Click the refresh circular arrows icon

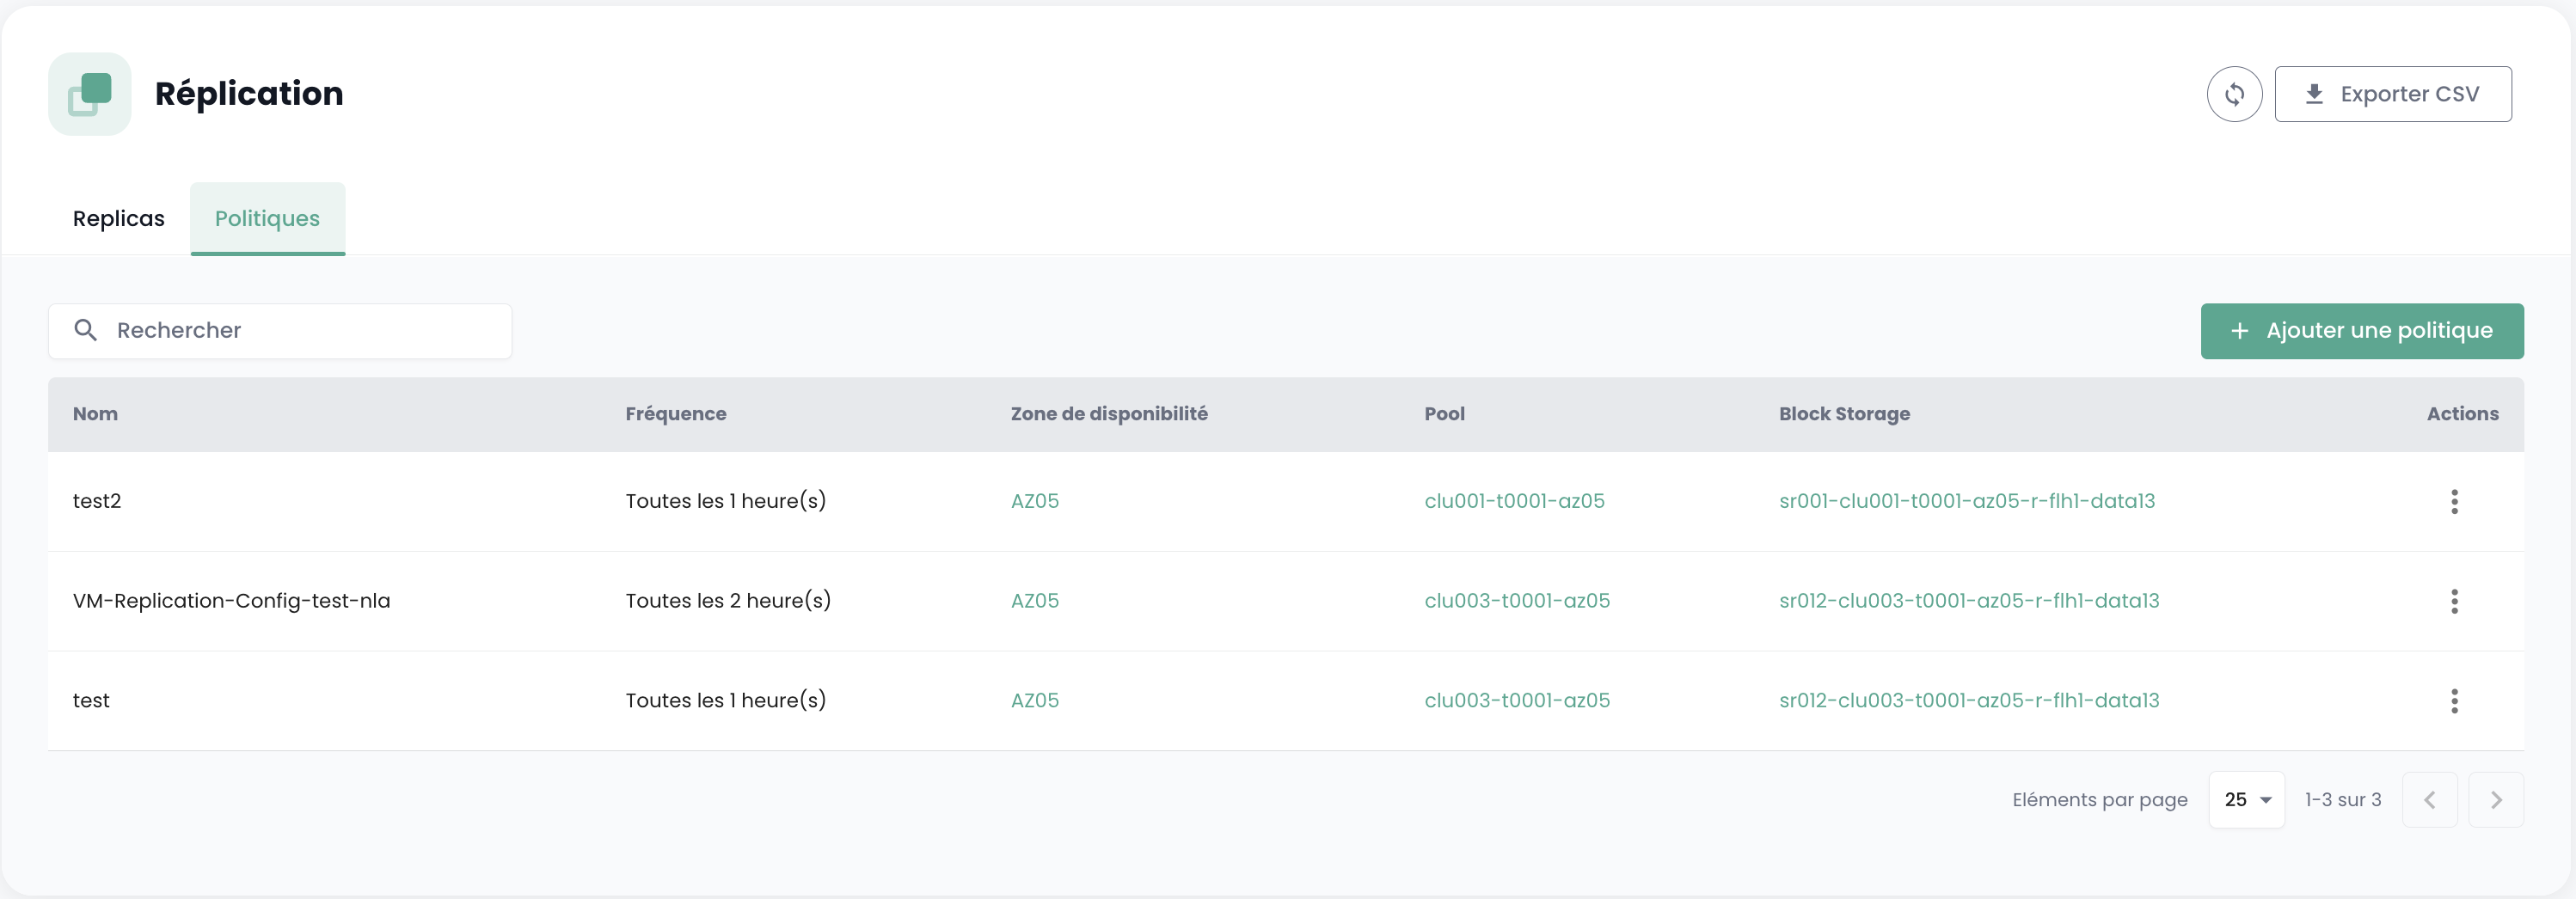(2234, 94)
